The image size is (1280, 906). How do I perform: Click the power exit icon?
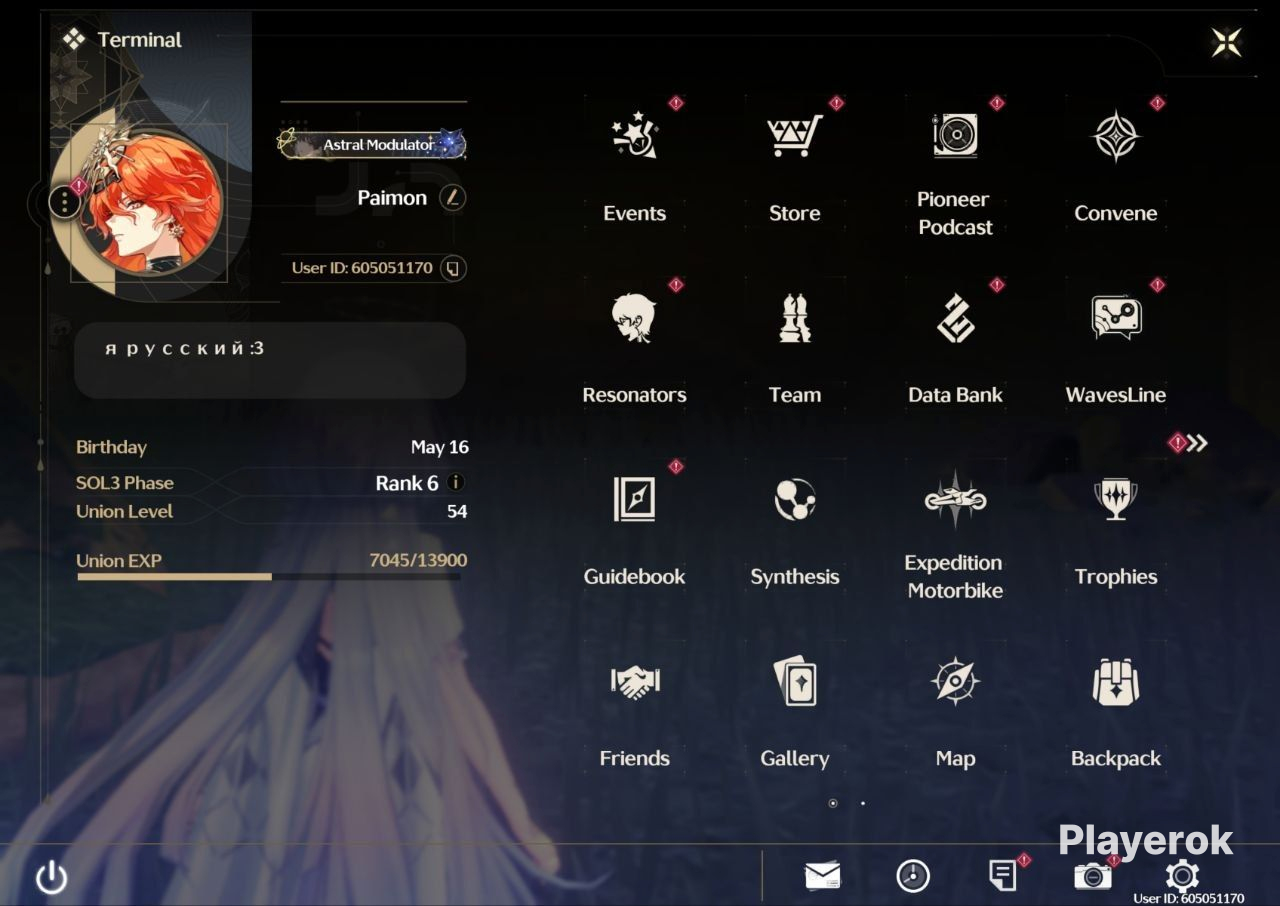(x=52, y=878)
